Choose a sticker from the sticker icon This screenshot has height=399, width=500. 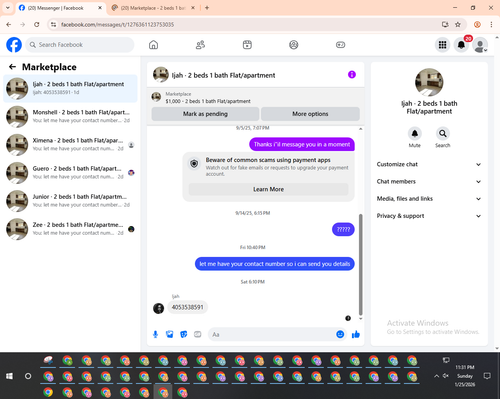point(184,334)
